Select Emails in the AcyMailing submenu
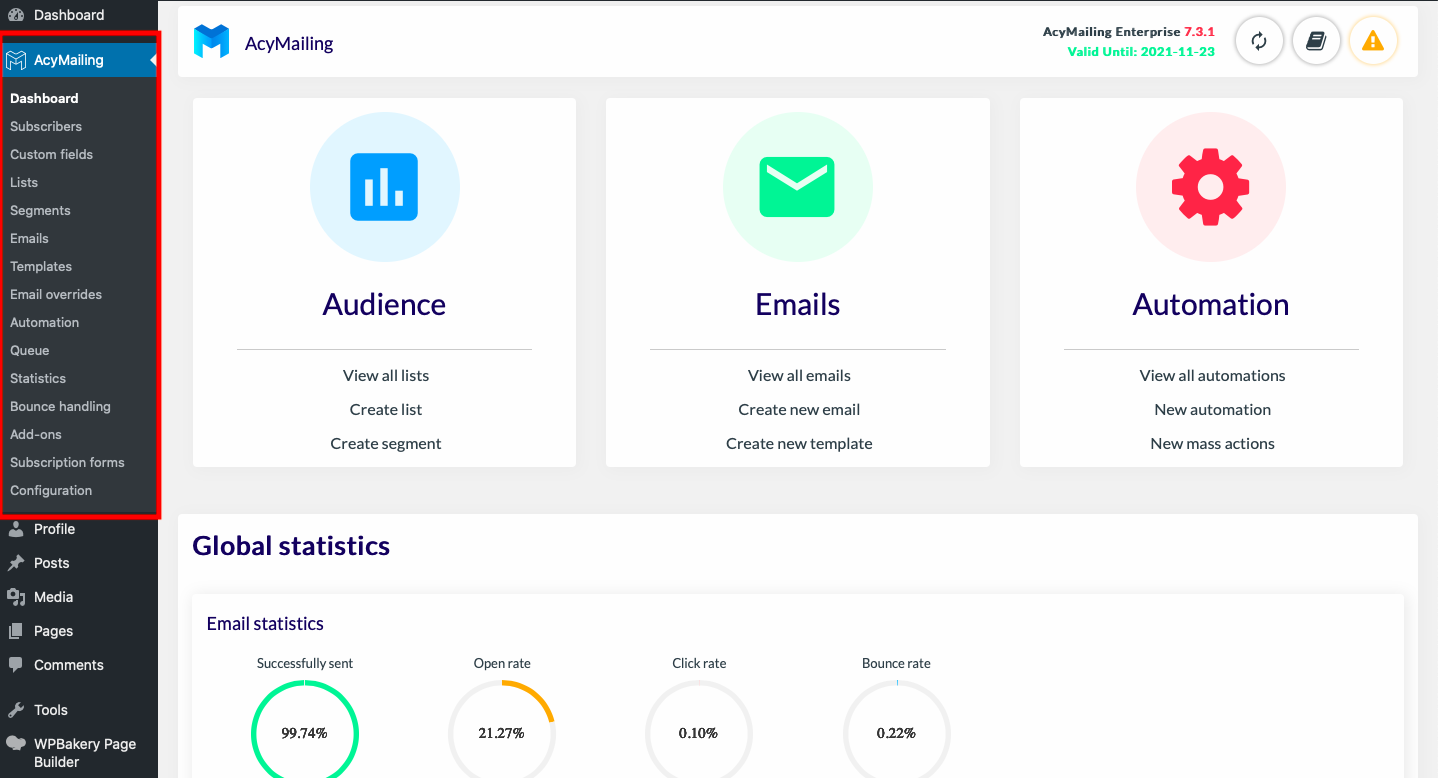Screen dimensions: 1438x778 (29, 238)
